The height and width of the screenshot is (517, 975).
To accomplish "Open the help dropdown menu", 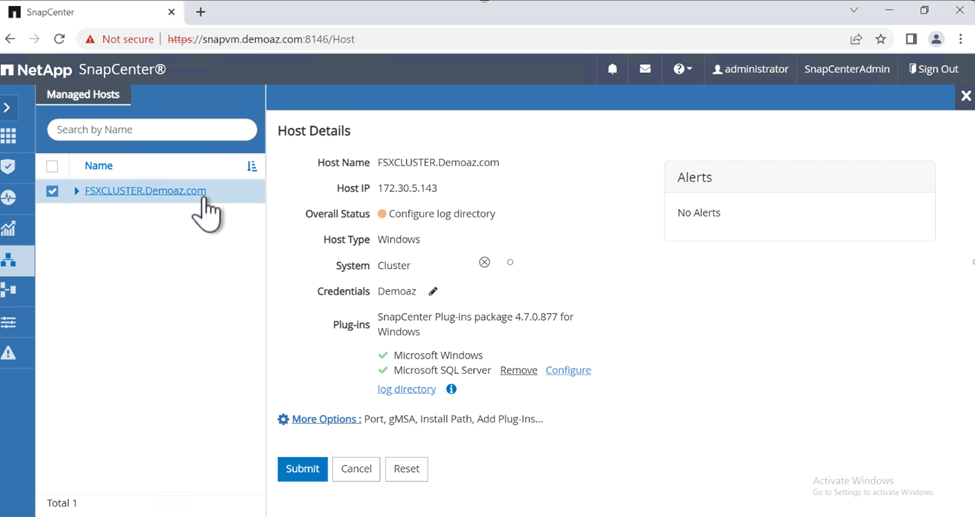I will pyautogui.click(x=683, y=69).
